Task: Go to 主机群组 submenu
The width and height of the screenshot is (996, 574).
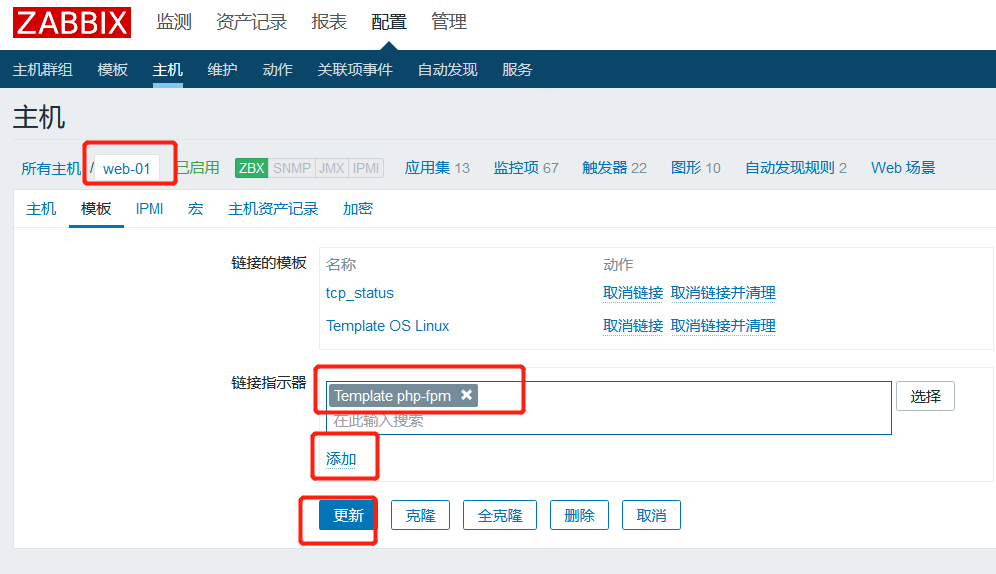Action: click(x=43, y=70)
